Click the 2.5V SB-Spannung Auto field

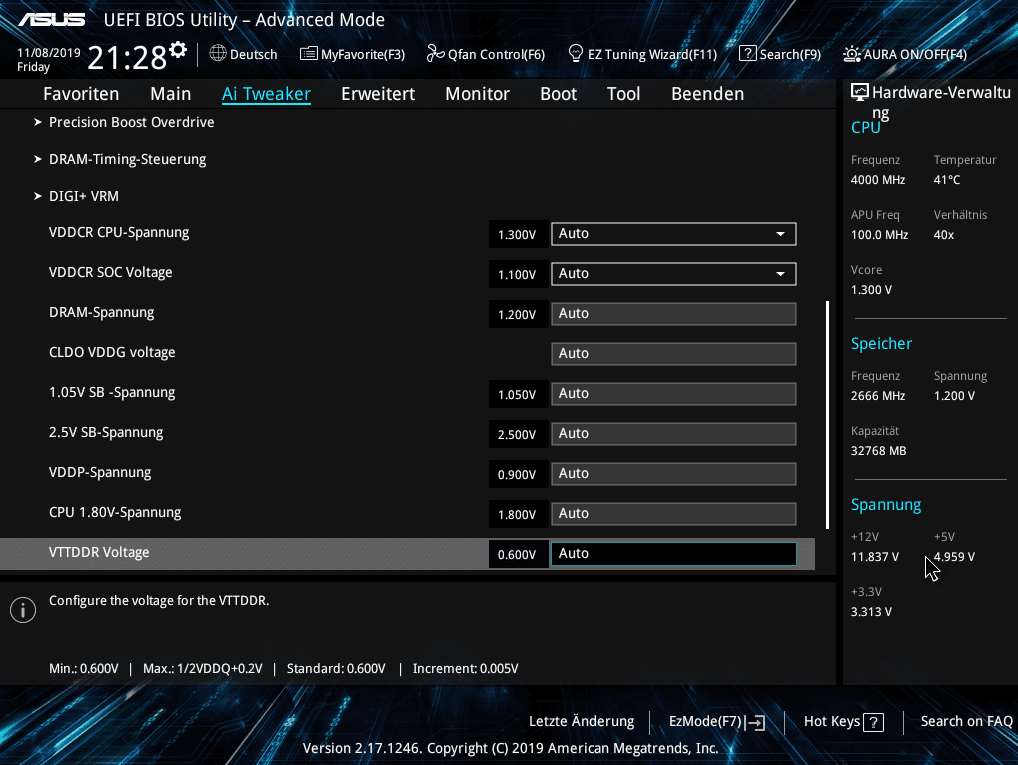pos(673,434)
